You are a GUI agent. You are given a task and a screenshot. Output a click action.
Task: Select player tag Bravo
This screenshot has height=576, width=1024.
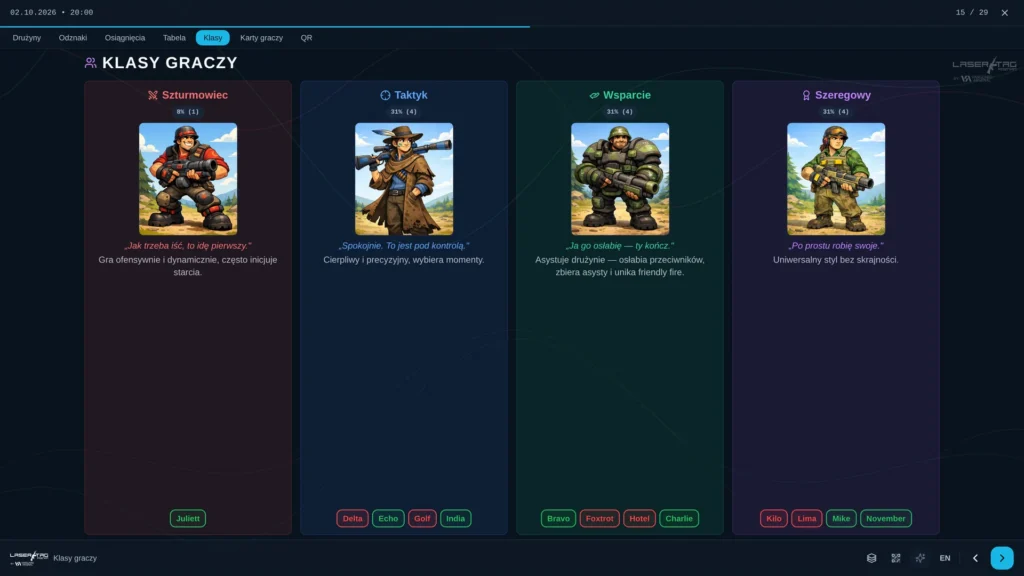pos(558,519)
